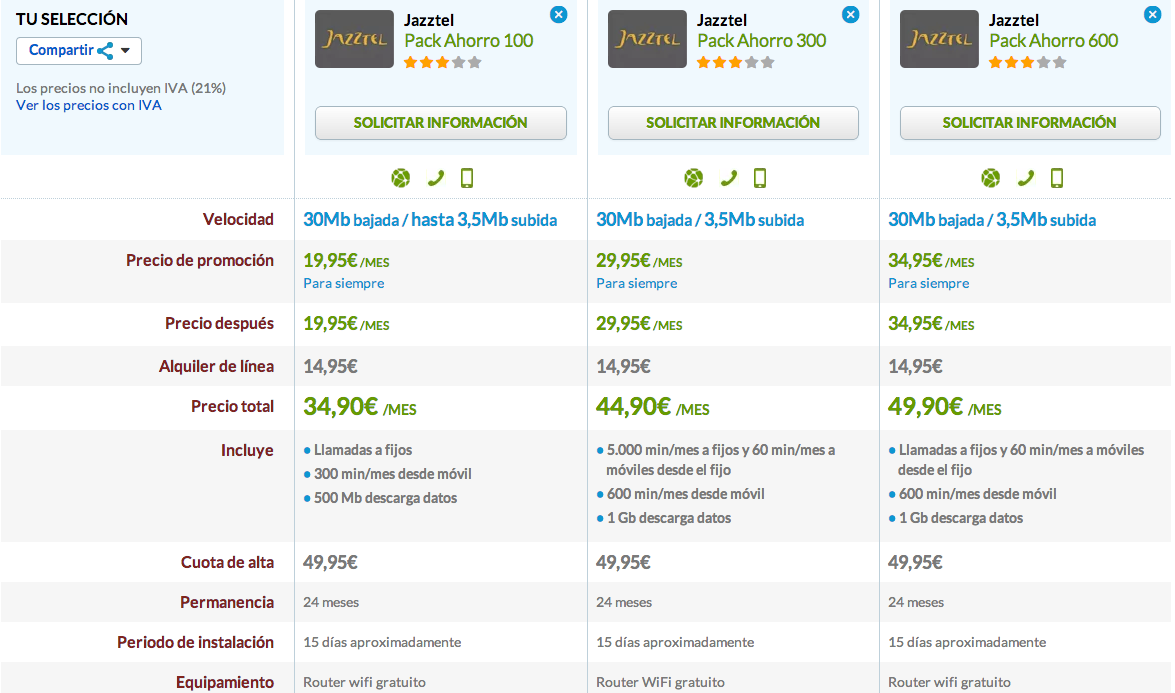Click the star rating of Pack Ahorro 100
The height and width of the screenshot is (693, 1175).
pos(442,62)
